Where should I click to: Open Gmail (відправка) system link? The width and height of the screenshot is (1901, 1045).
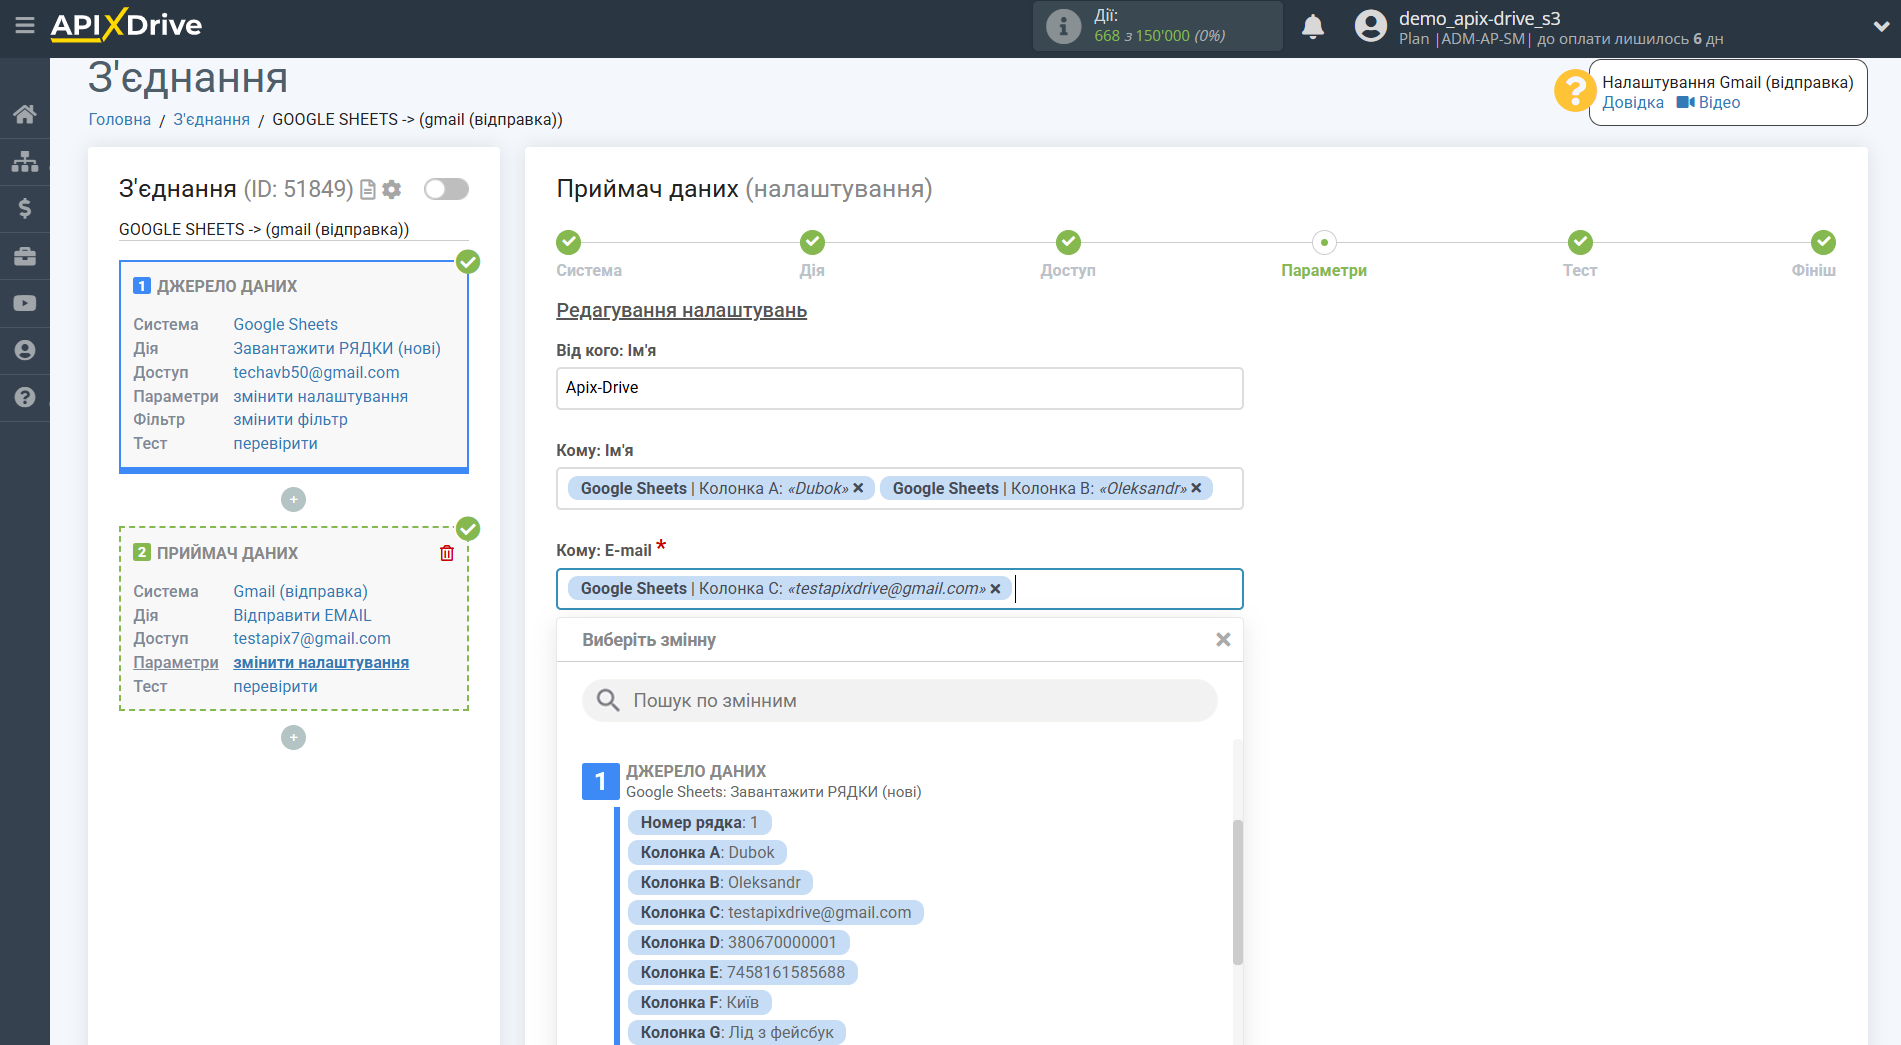click(x=300, y=591)
